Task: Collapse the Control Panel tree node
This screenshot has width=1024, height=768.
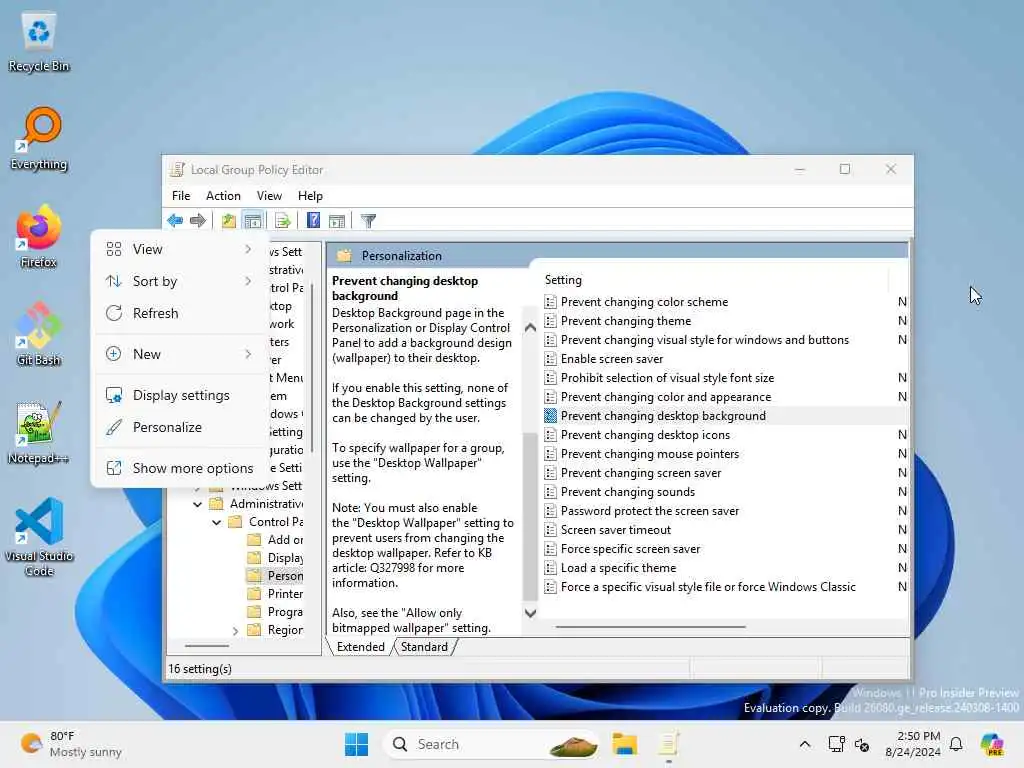Action: [x=216, y=522]
